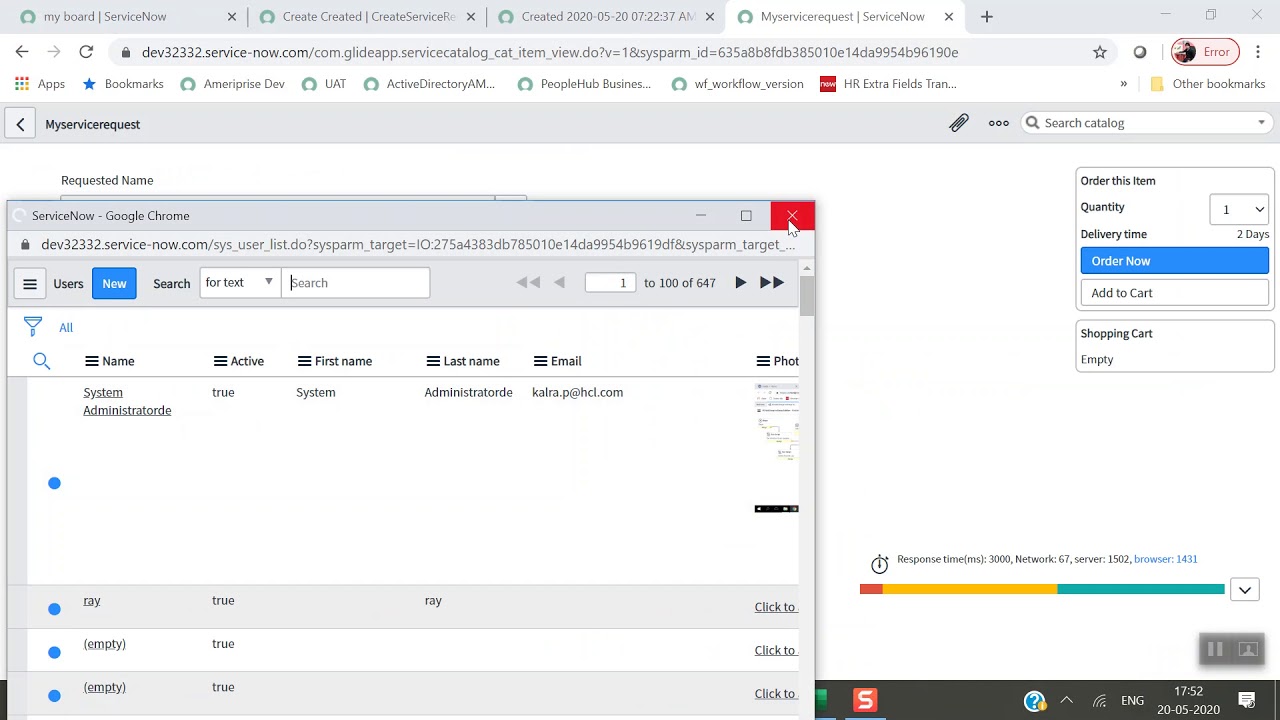This screenshot has height=720, width=1280.
Task: Jump to last page of users
Action: click(772, 283)
